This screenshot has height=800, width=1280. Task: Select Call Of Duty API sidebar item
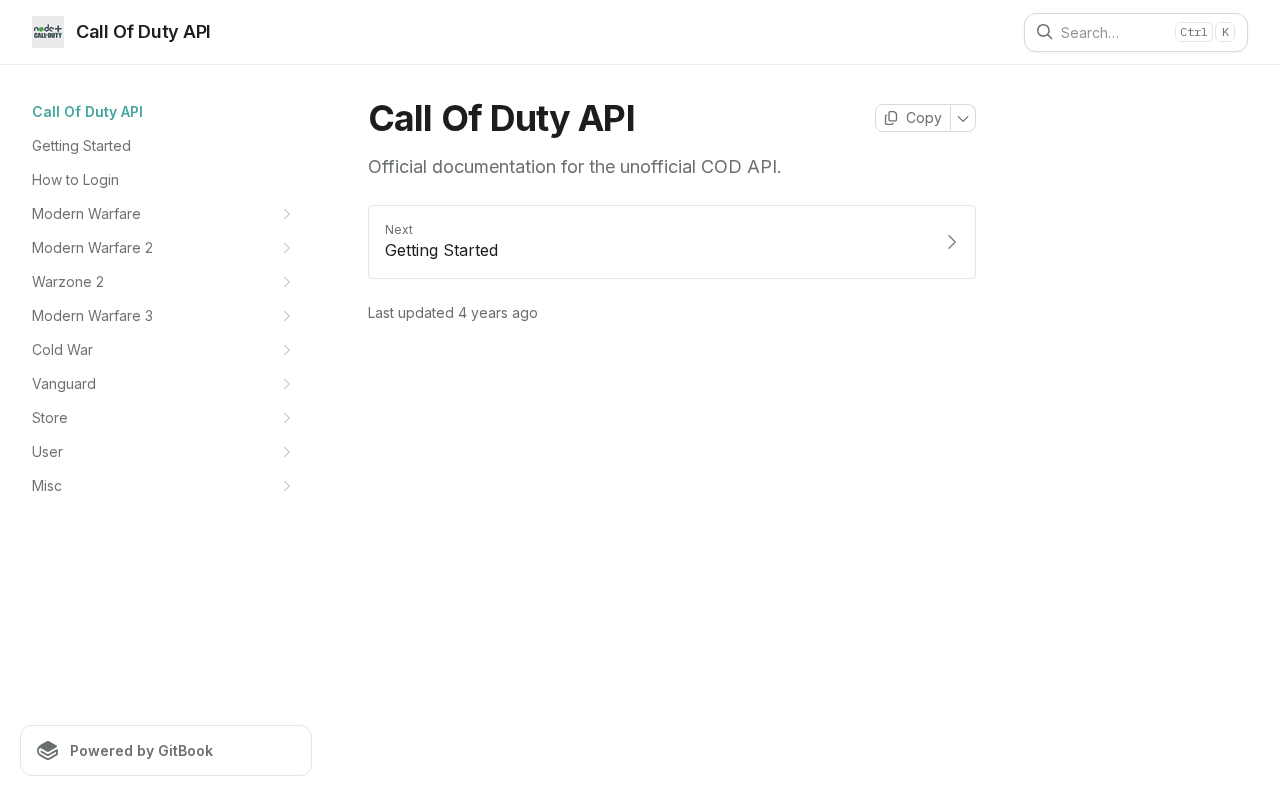coord(87,112)
